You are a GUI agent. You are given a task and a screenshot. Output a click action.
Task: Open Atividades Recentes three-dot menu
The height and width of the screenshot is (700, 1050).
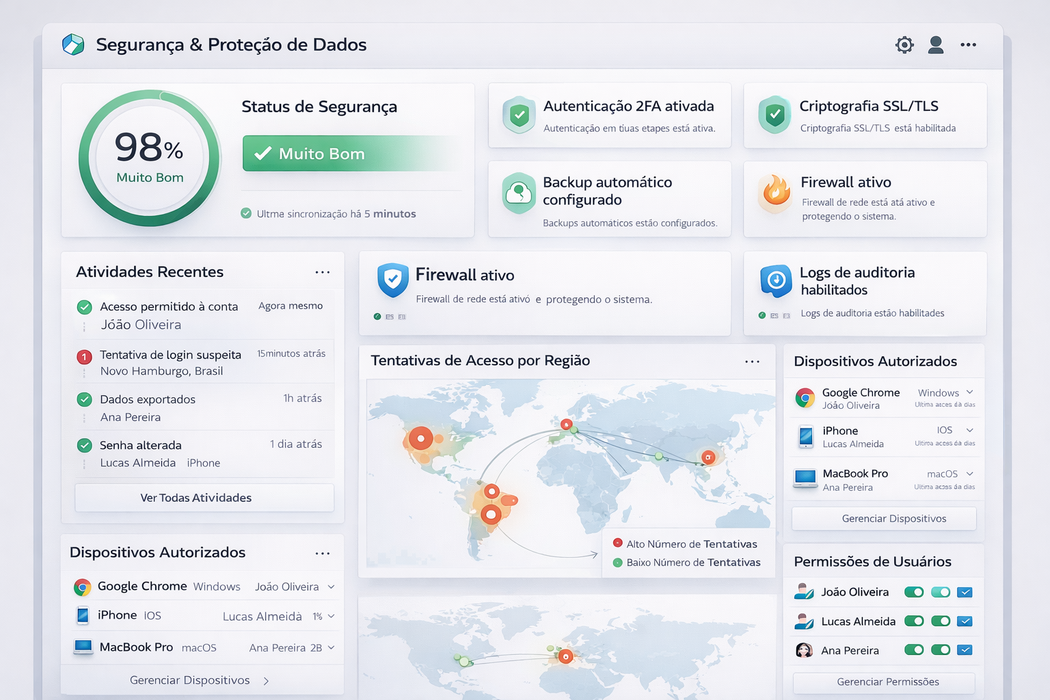pyautogui.click(x=322, y=272)
